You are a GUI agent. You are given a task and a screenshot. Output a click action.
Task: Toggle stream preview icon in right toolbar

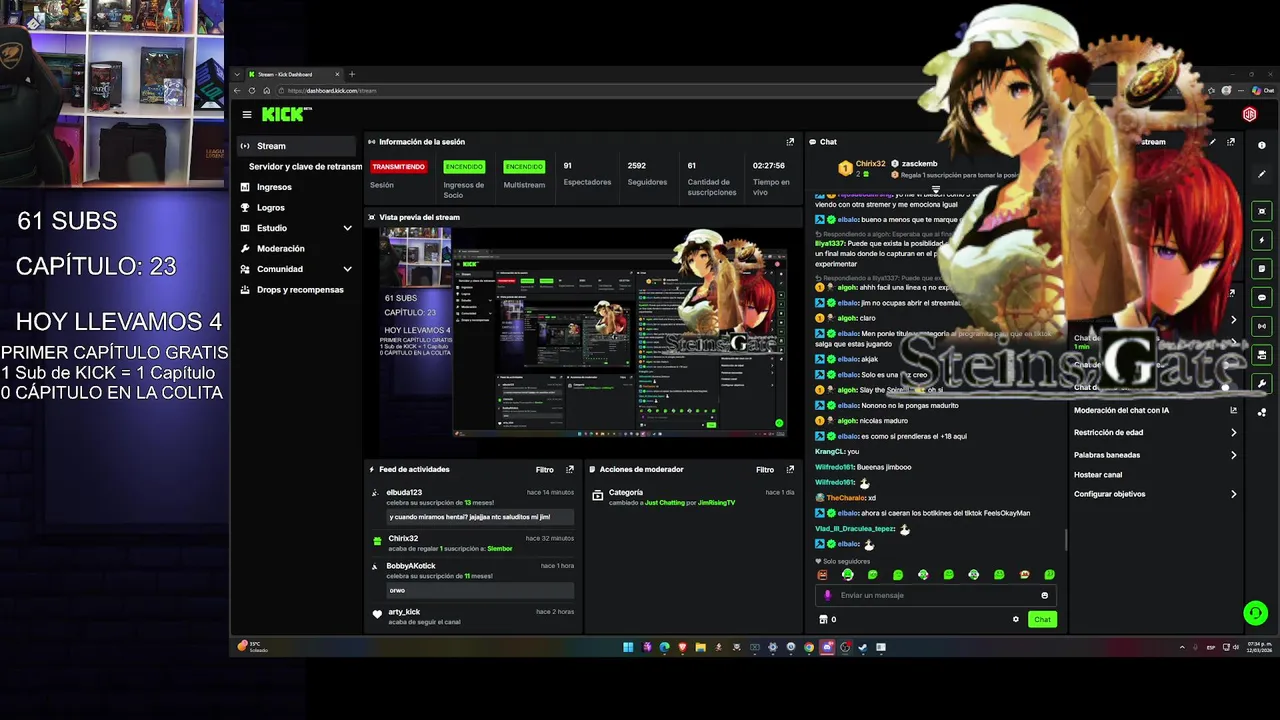[x=1261, y=211]
